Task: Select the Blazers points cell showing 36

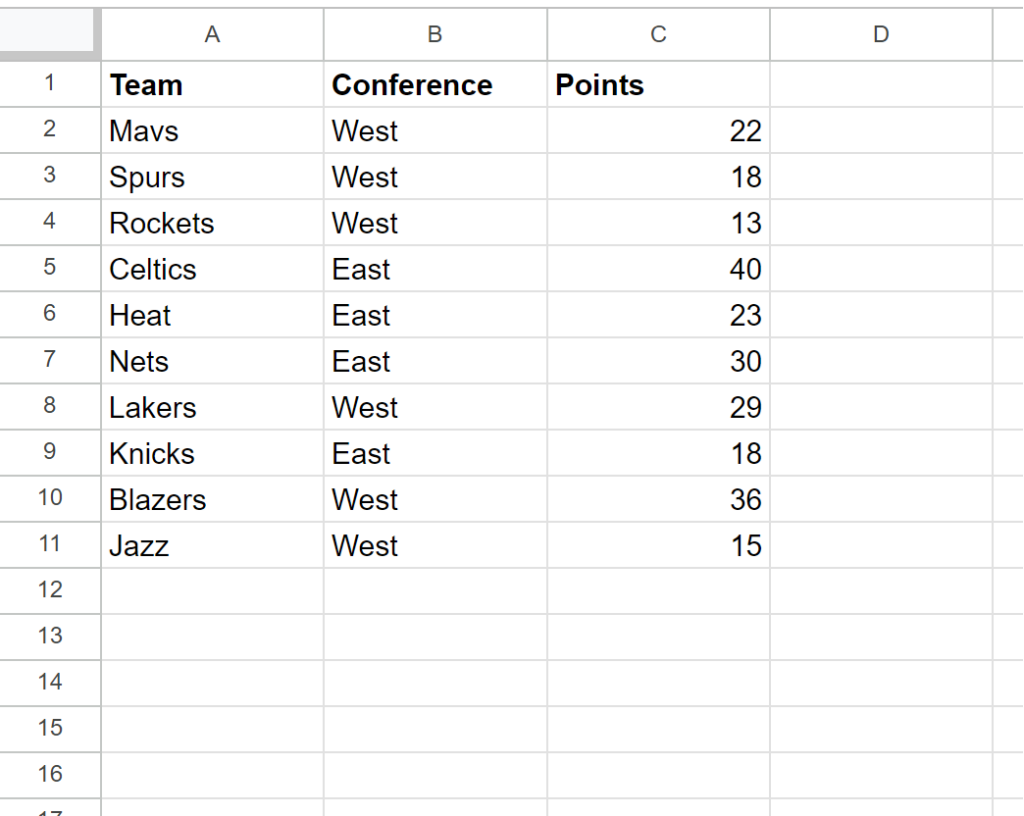Action: (x=658, y=499)
